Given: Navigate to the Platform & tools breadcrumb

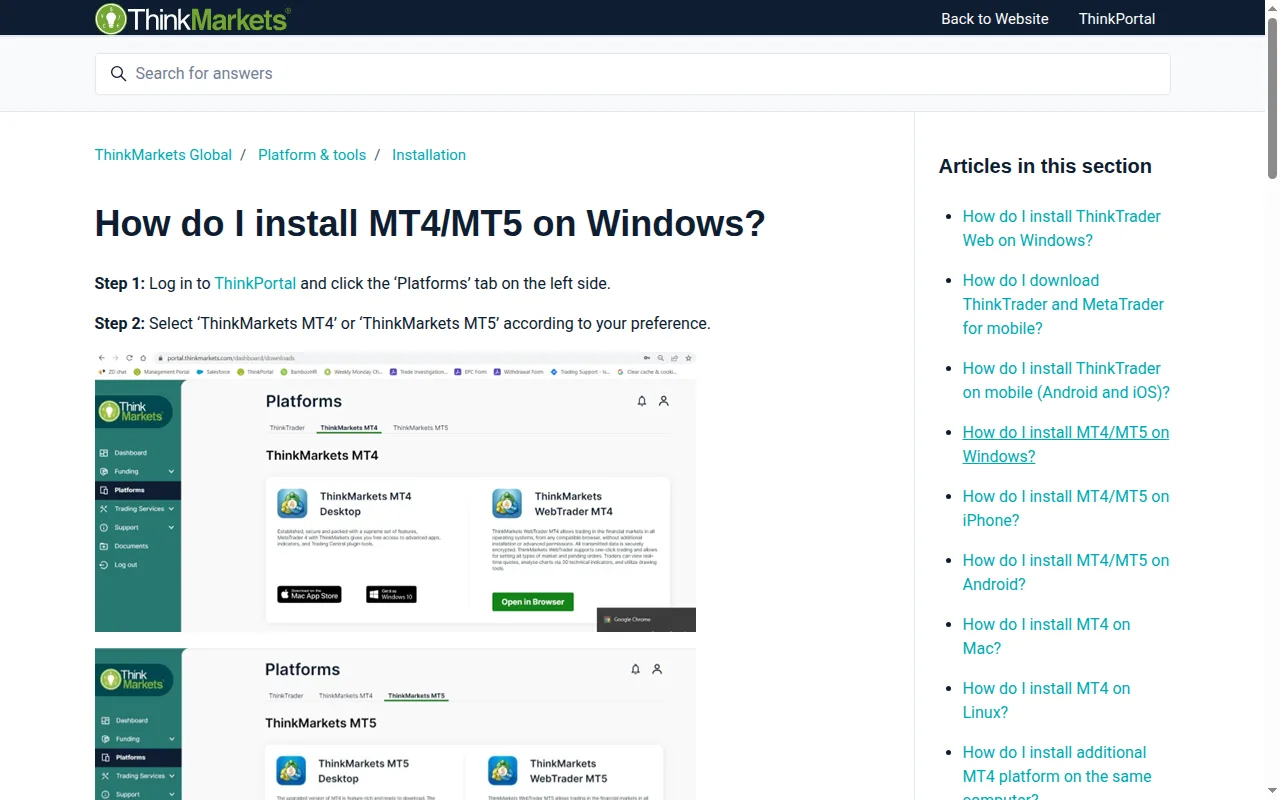Looking at the screenshot, I should tap(312, 155).
